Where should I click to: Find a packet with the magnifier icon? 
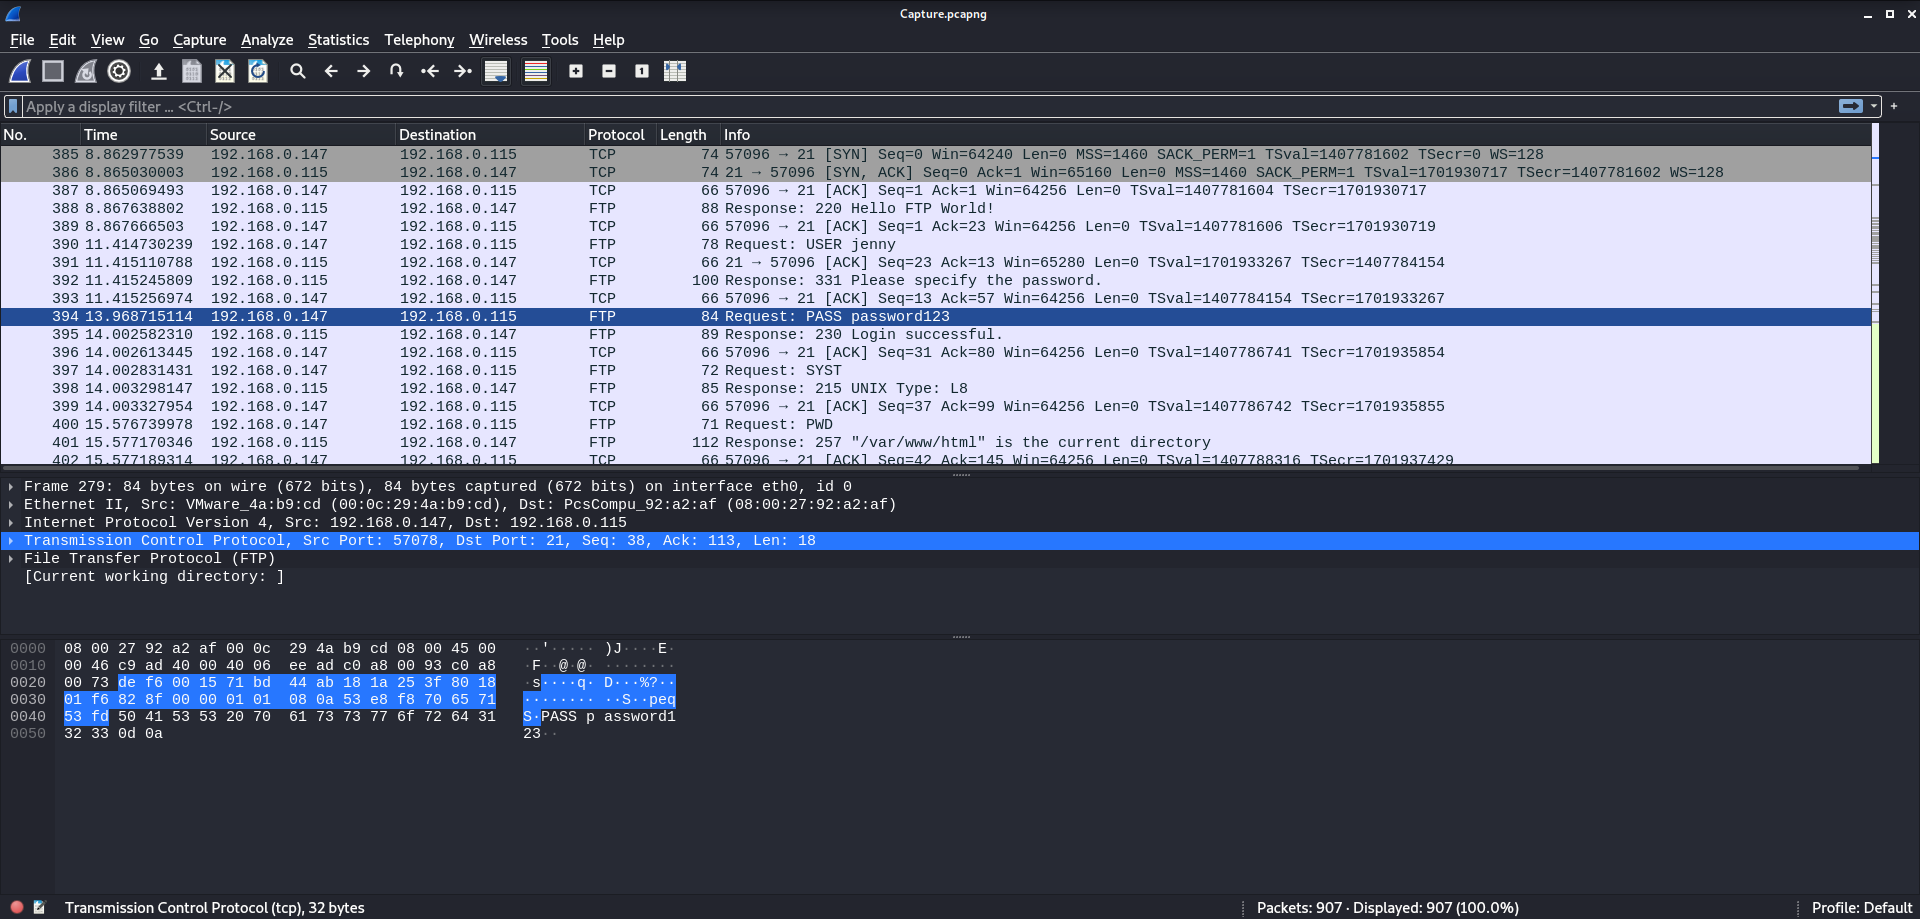pyautogui.click(x=298, y=71)
